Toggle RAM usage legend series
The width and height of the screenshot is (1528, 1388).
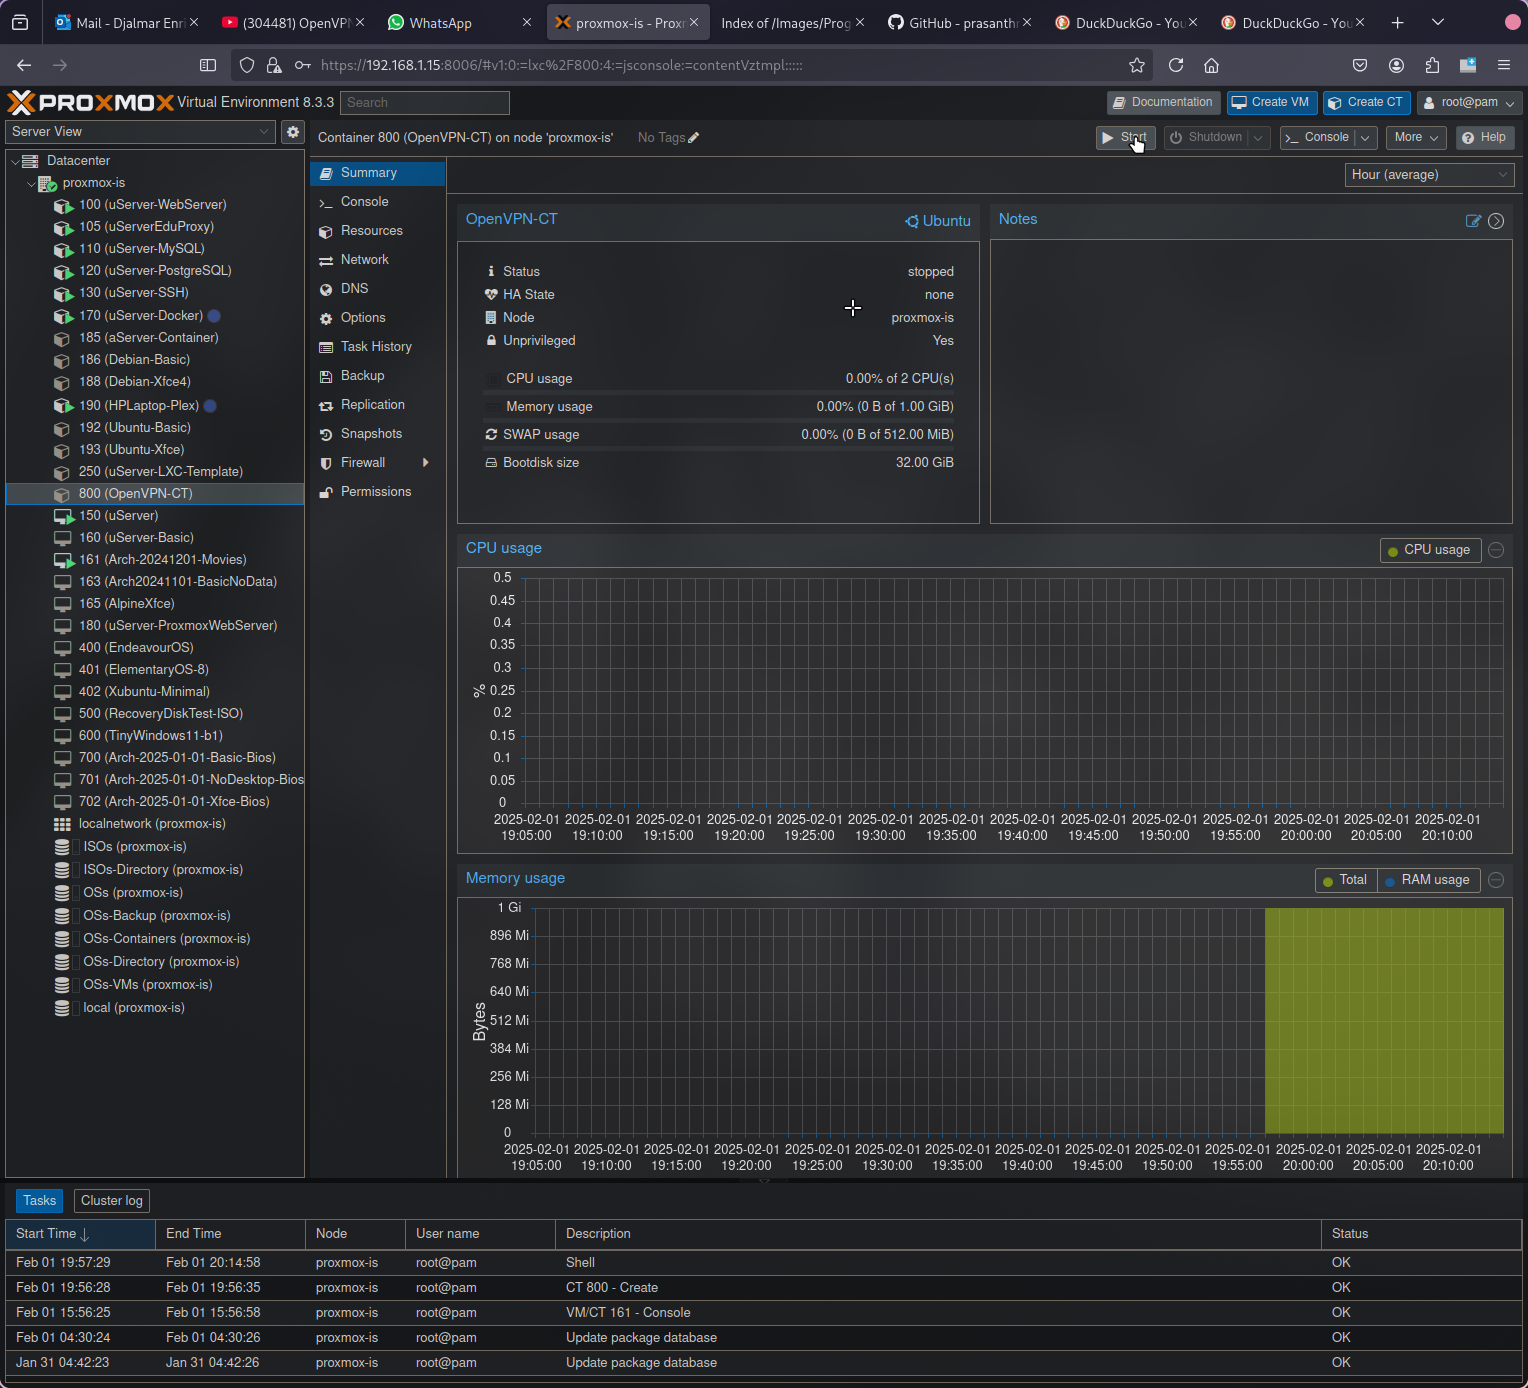click(x=1428, y=880)
